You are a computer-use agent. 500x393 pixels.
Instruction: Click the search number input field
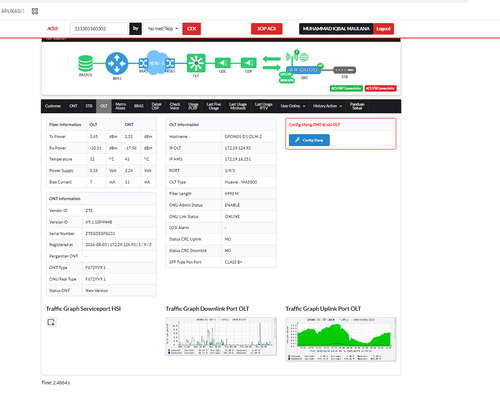click(98, 29)
